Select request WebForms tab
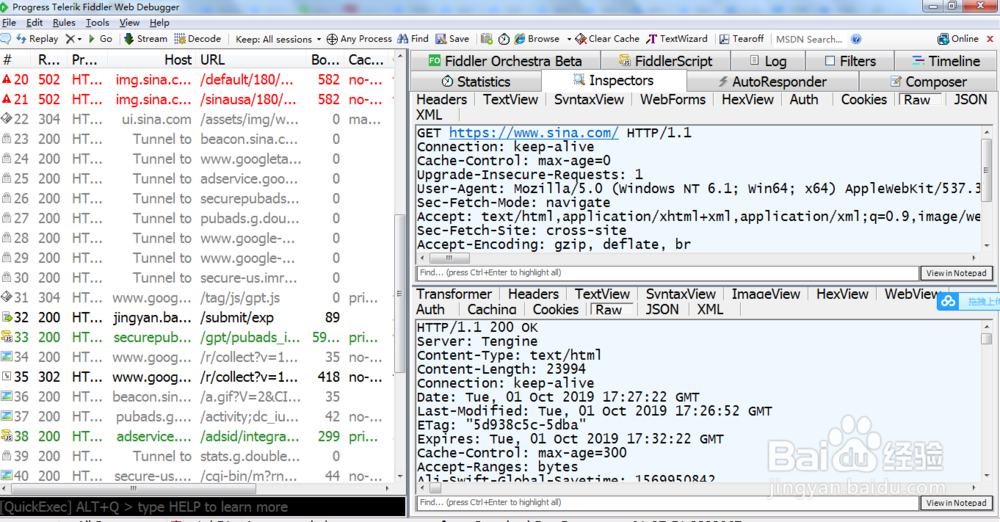This screenshot has height=522, width=1000. pos(673,100)
